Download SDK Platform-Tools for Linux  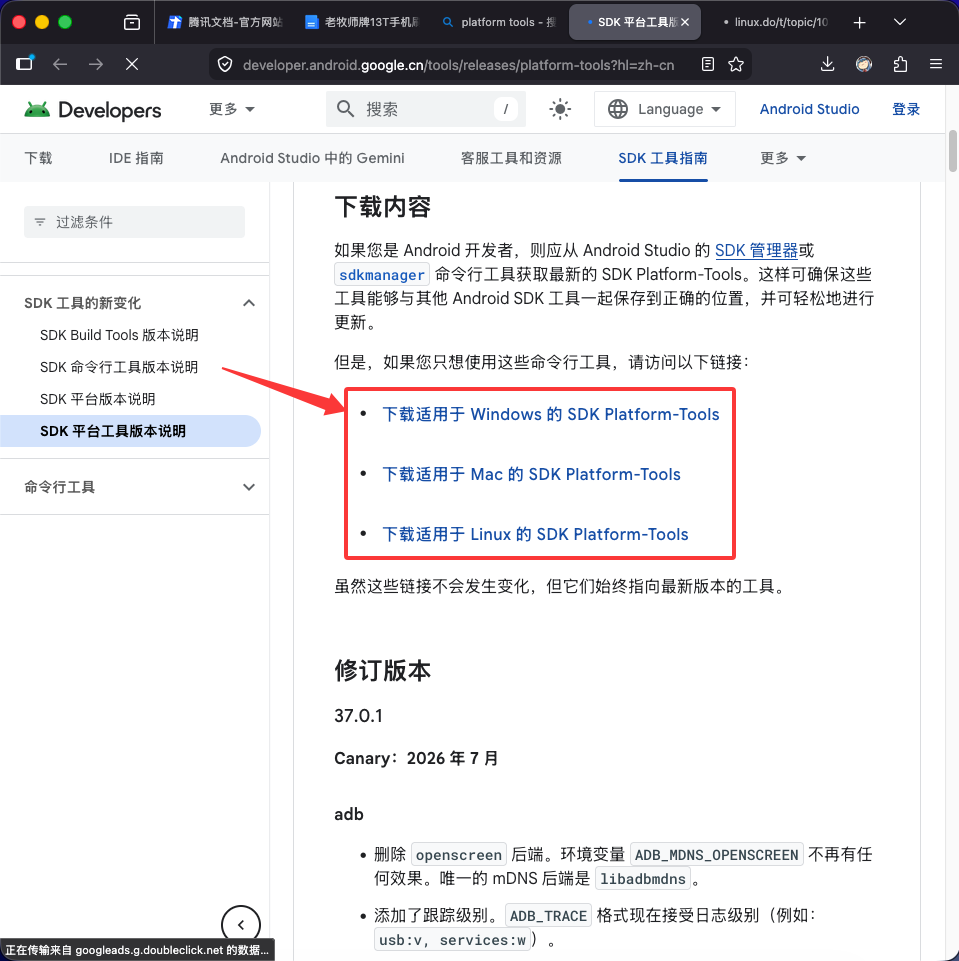point(535,534)
